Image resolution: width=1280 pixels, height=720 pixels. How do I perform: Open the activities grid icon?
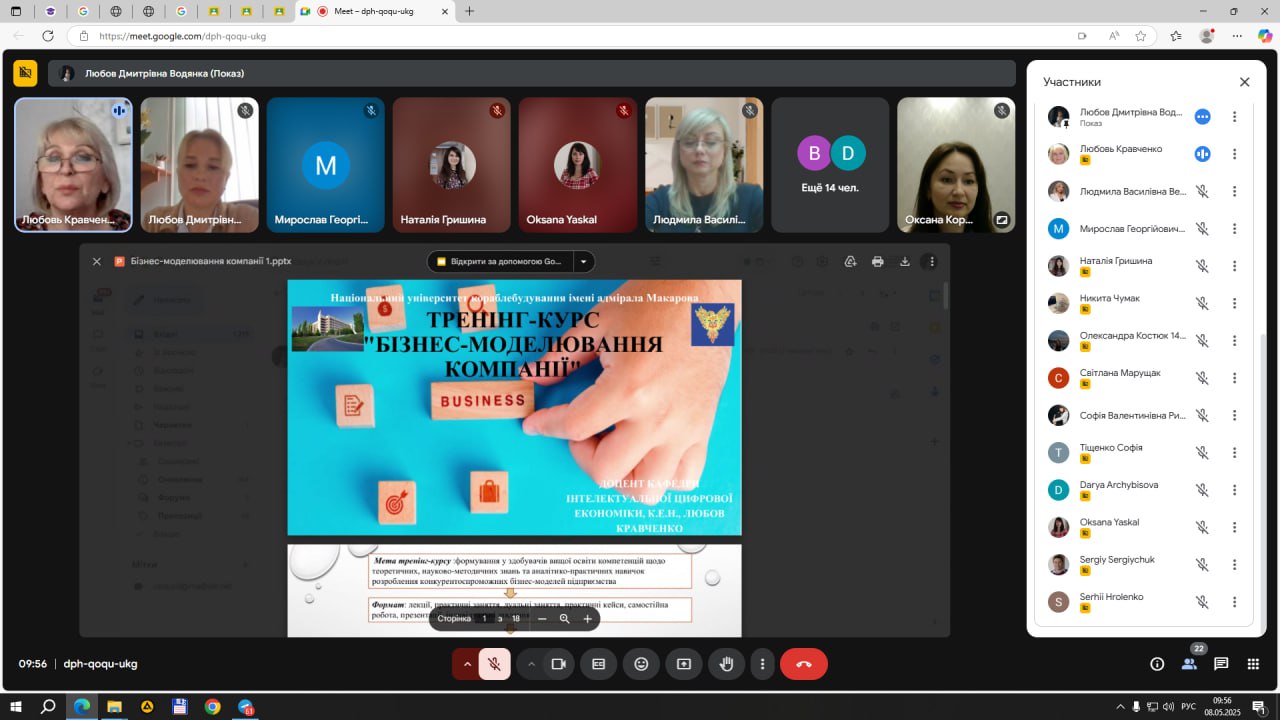(x=1253, y=664)
